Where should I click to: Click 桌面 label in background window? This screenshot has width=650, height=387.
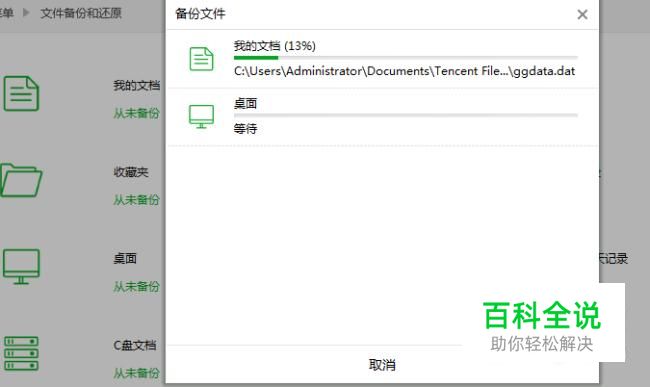pos(125,259)
